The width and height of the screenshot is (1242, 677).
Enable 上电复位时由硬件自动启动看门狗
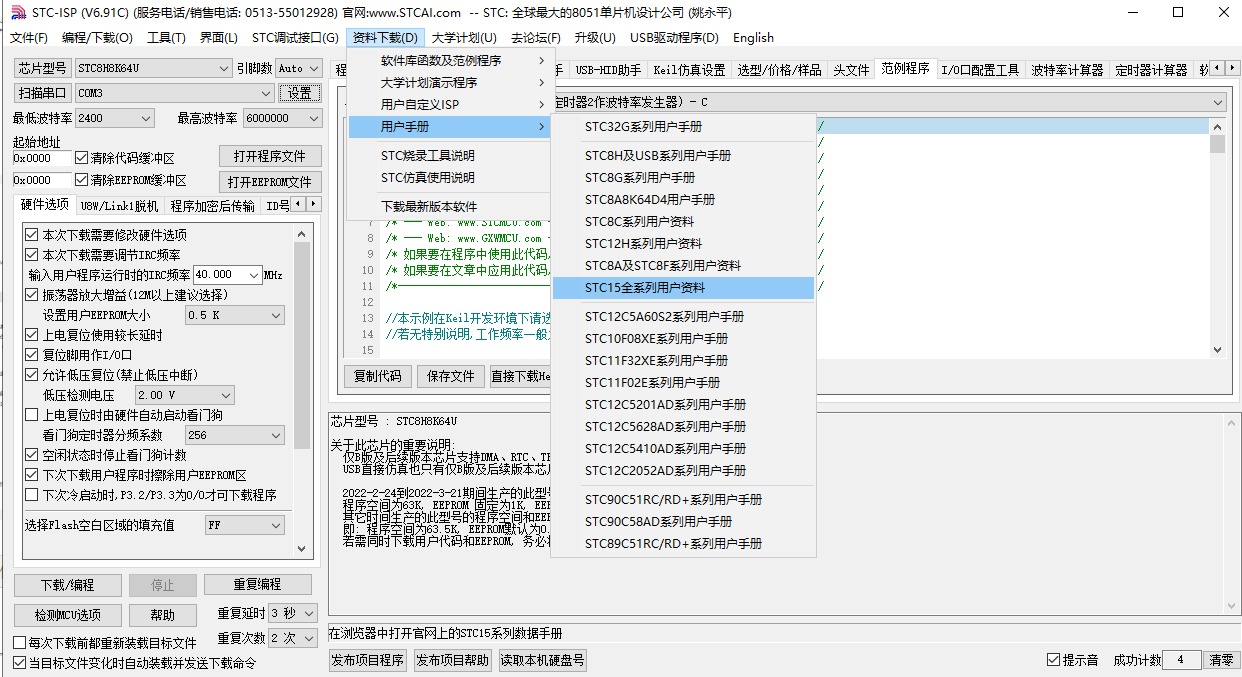click(32, 415)
